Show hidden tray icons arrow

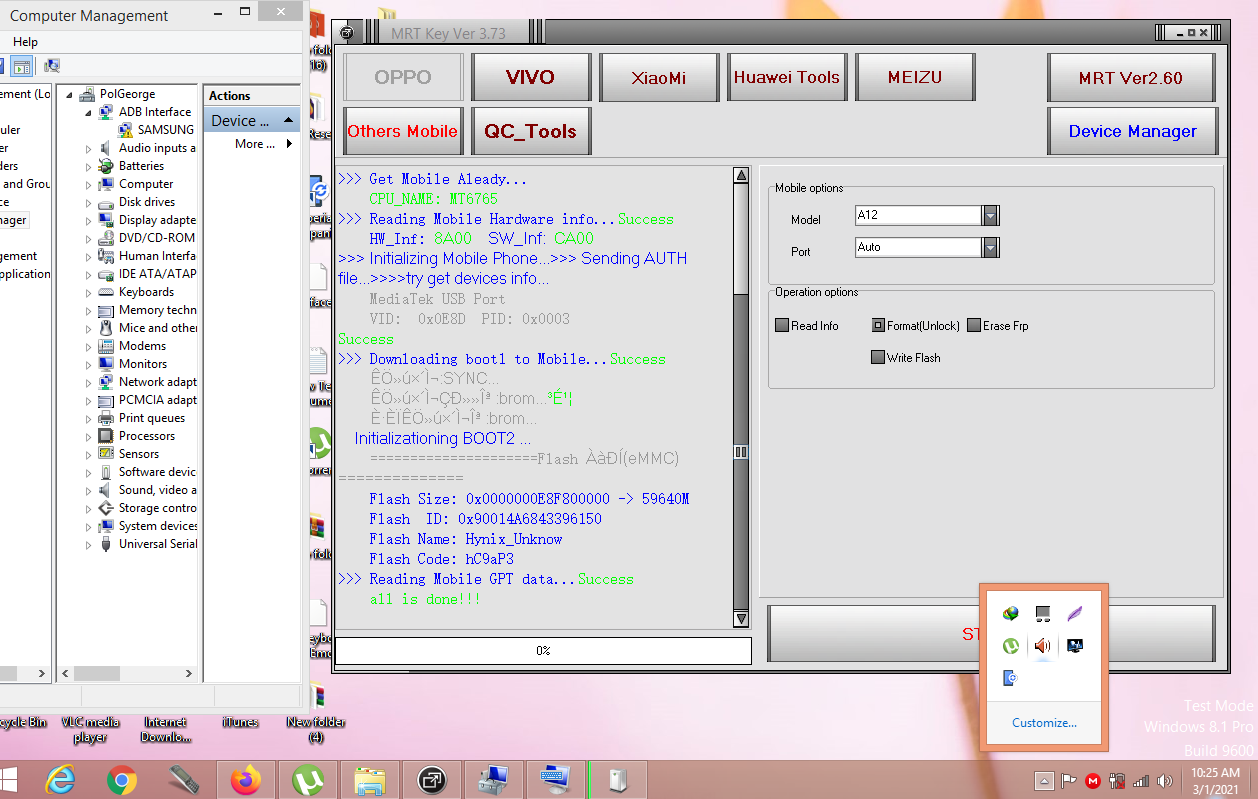(1043, 781)
